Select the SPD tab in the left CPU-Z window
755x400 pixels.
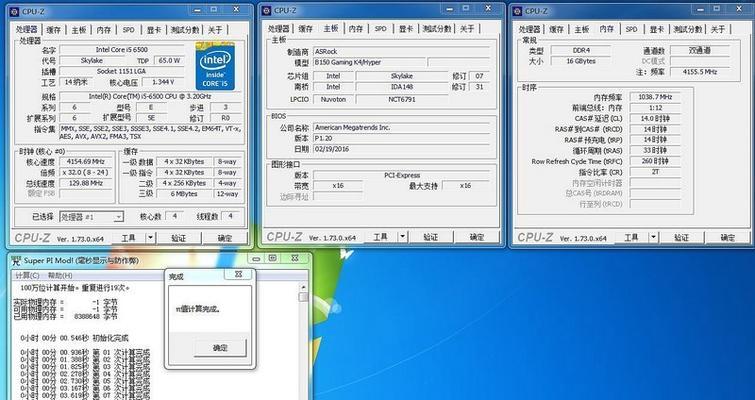point(129,30)
